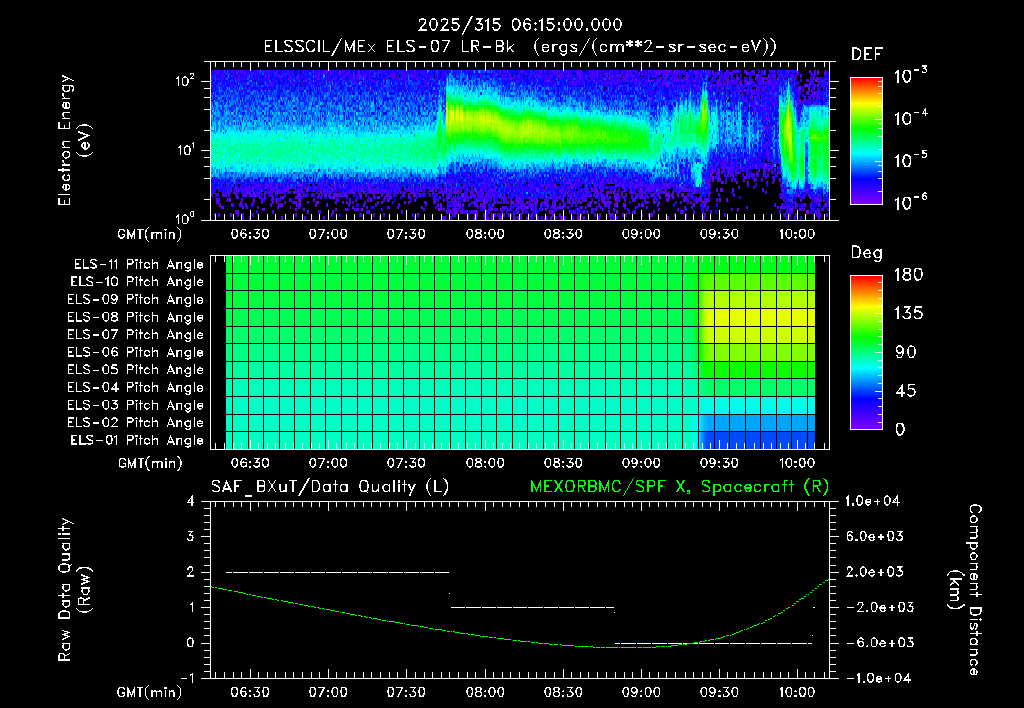1024x708 pixels.
Task: Click the 6.0e+03 right axis tick label
Action: coord(874,537)
